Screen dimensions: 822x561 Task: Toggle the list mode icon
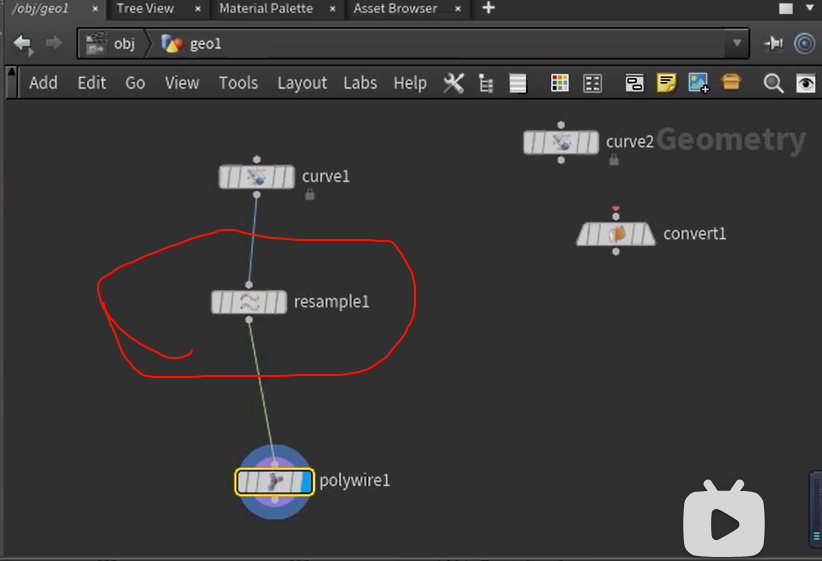(x=517, y=83)
